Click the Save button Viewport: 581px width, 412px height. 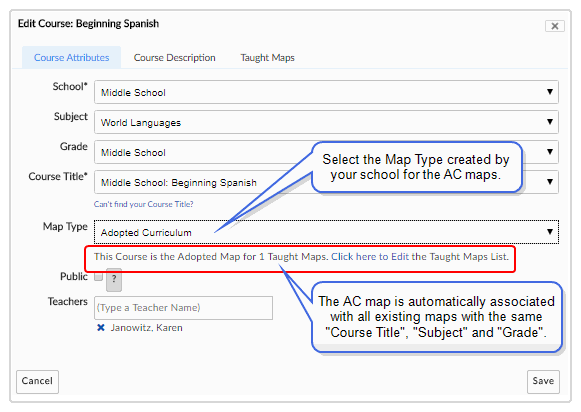click(x=543, y=381)
